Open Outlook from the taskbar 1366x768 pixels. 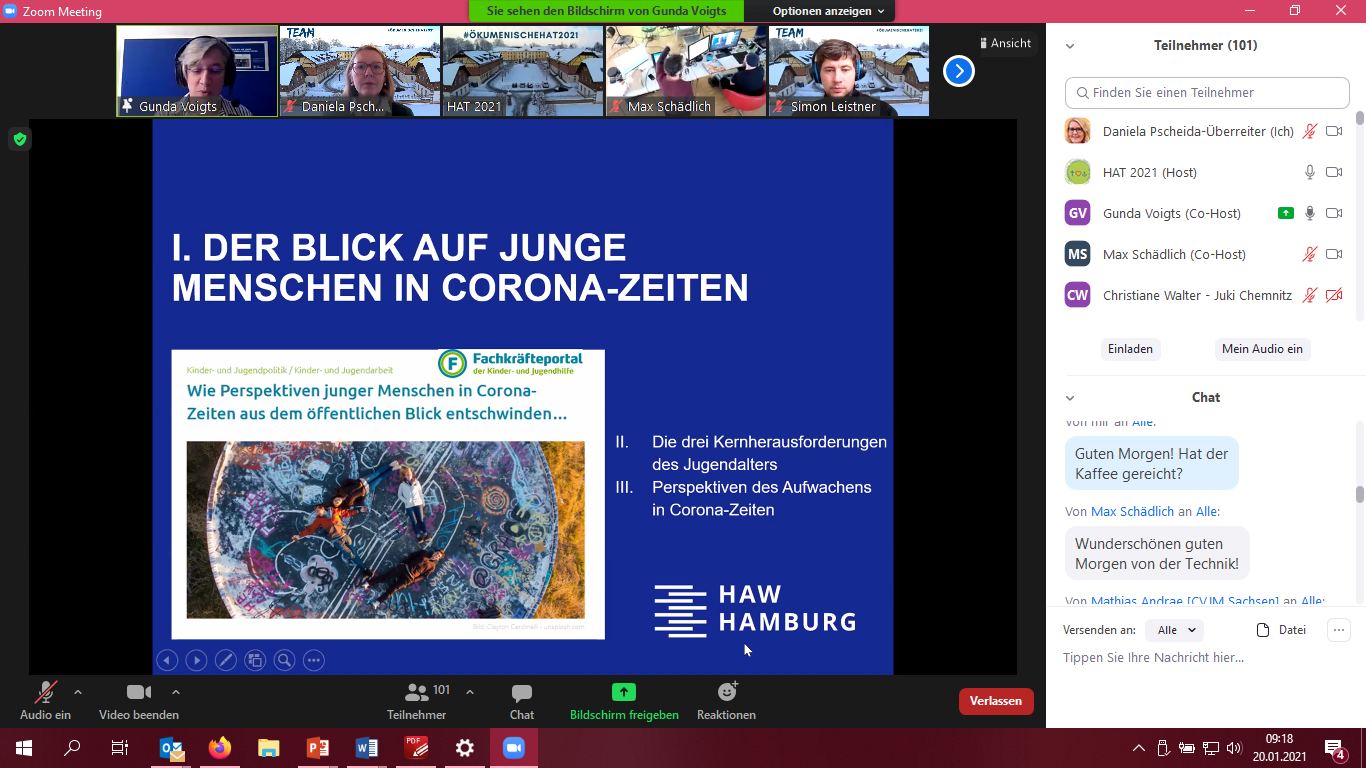172,748
